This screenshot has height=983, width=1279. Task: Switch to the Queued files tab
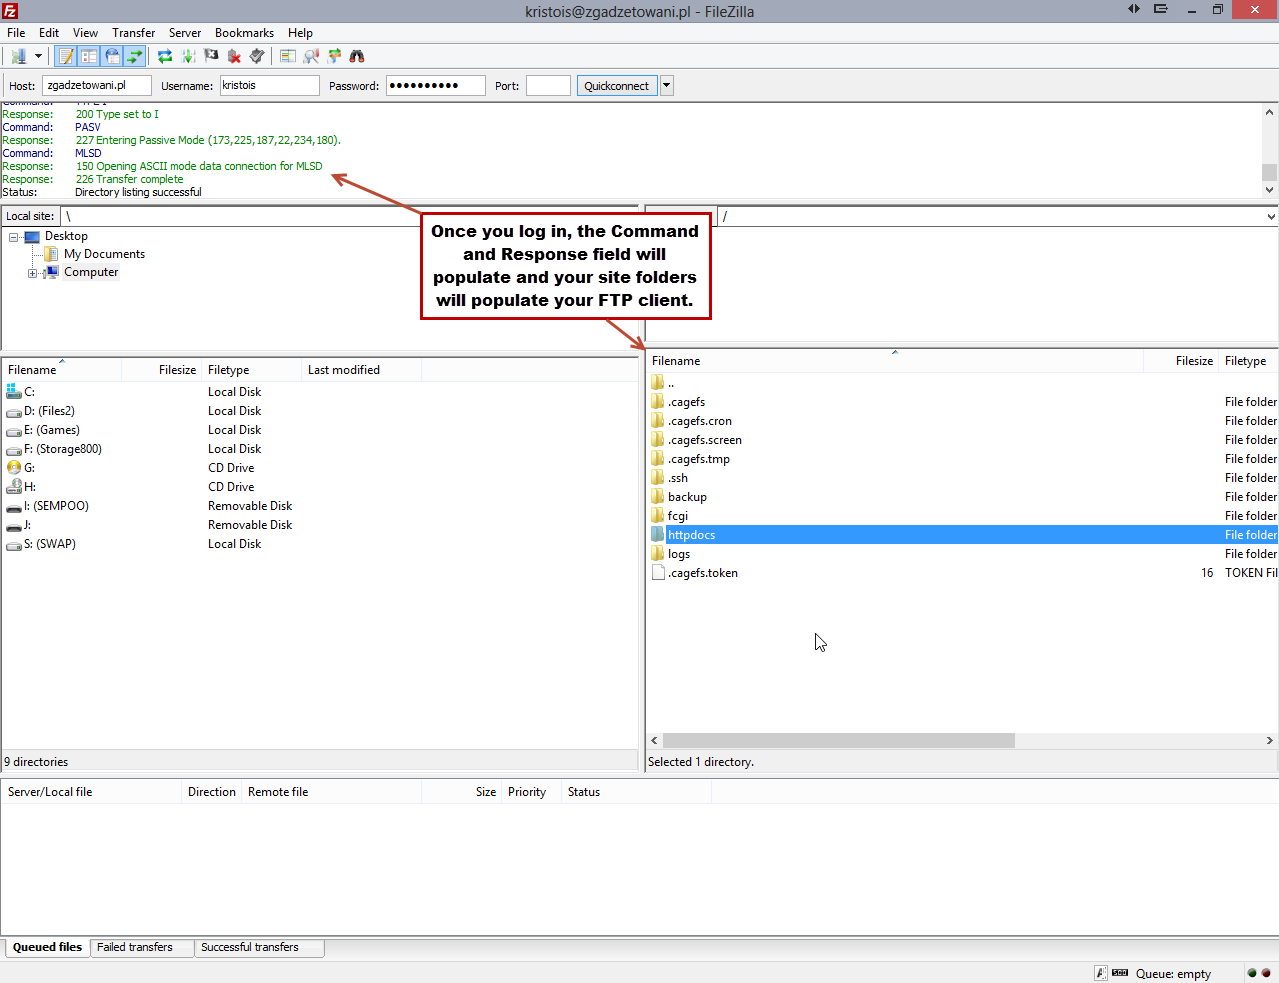47,947
